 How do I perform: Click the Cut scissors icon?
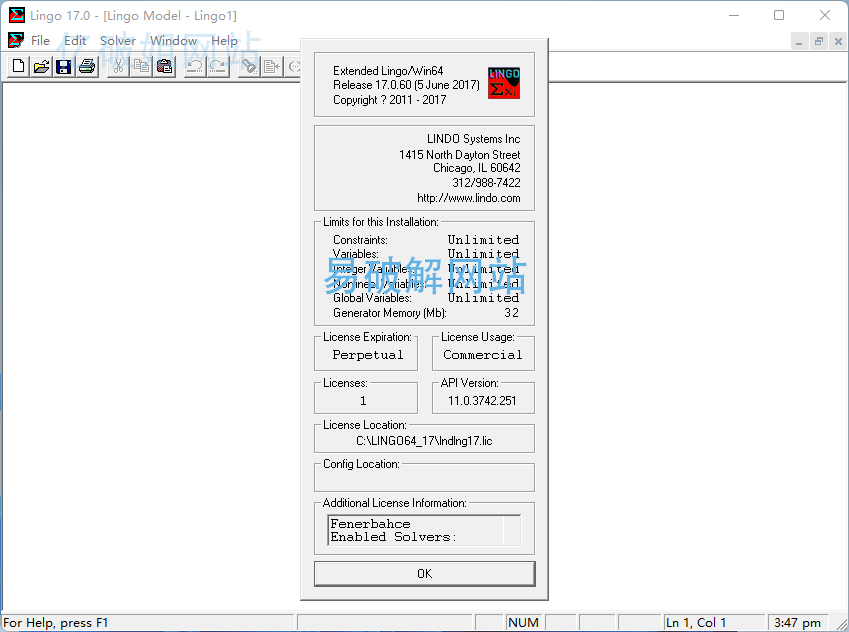[118, 67]
